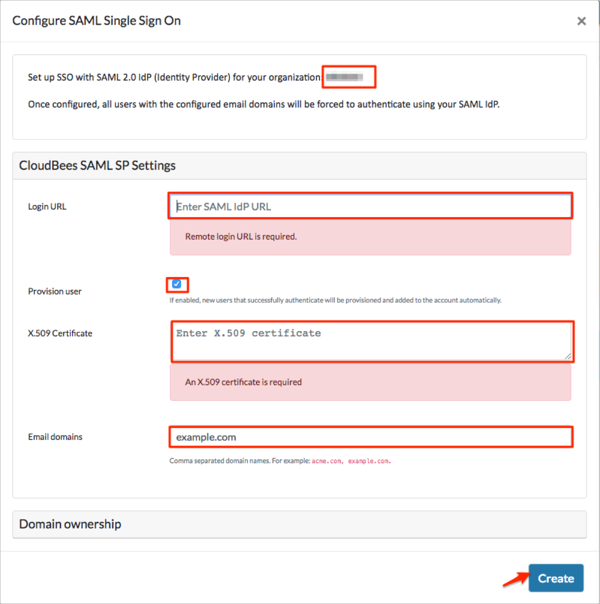Click the blurred organization name
The width and height of the screenshot is (600, 604).
click(347, 76)
